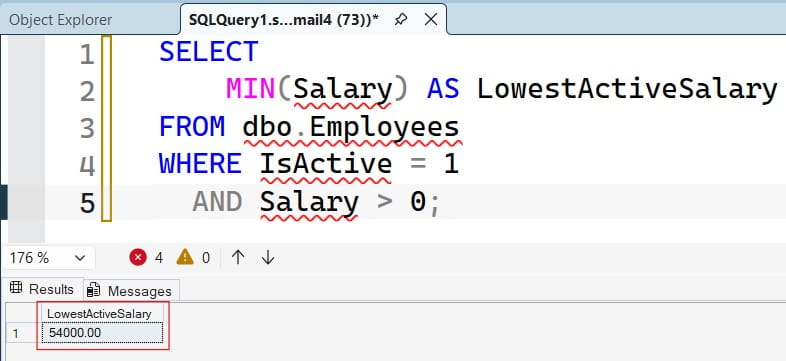Image resolution: width=786 pixels, height=361 pixels.
Task: Switch to the Object Explorer tab
Action: coord(60,20)
